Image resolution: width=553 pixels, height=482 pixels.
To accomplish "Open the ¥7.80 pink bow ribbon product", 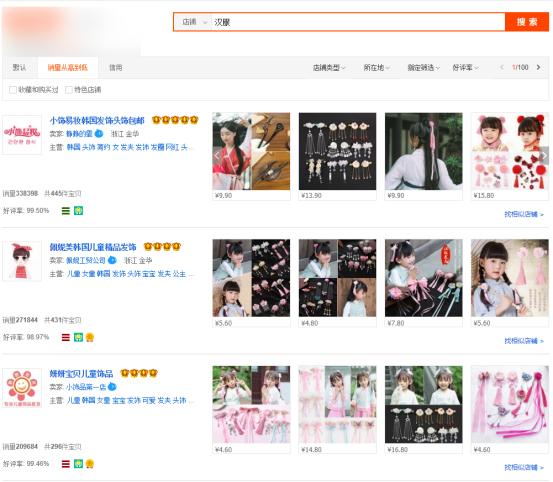I will pyautogui.click(x=424, y=278).
